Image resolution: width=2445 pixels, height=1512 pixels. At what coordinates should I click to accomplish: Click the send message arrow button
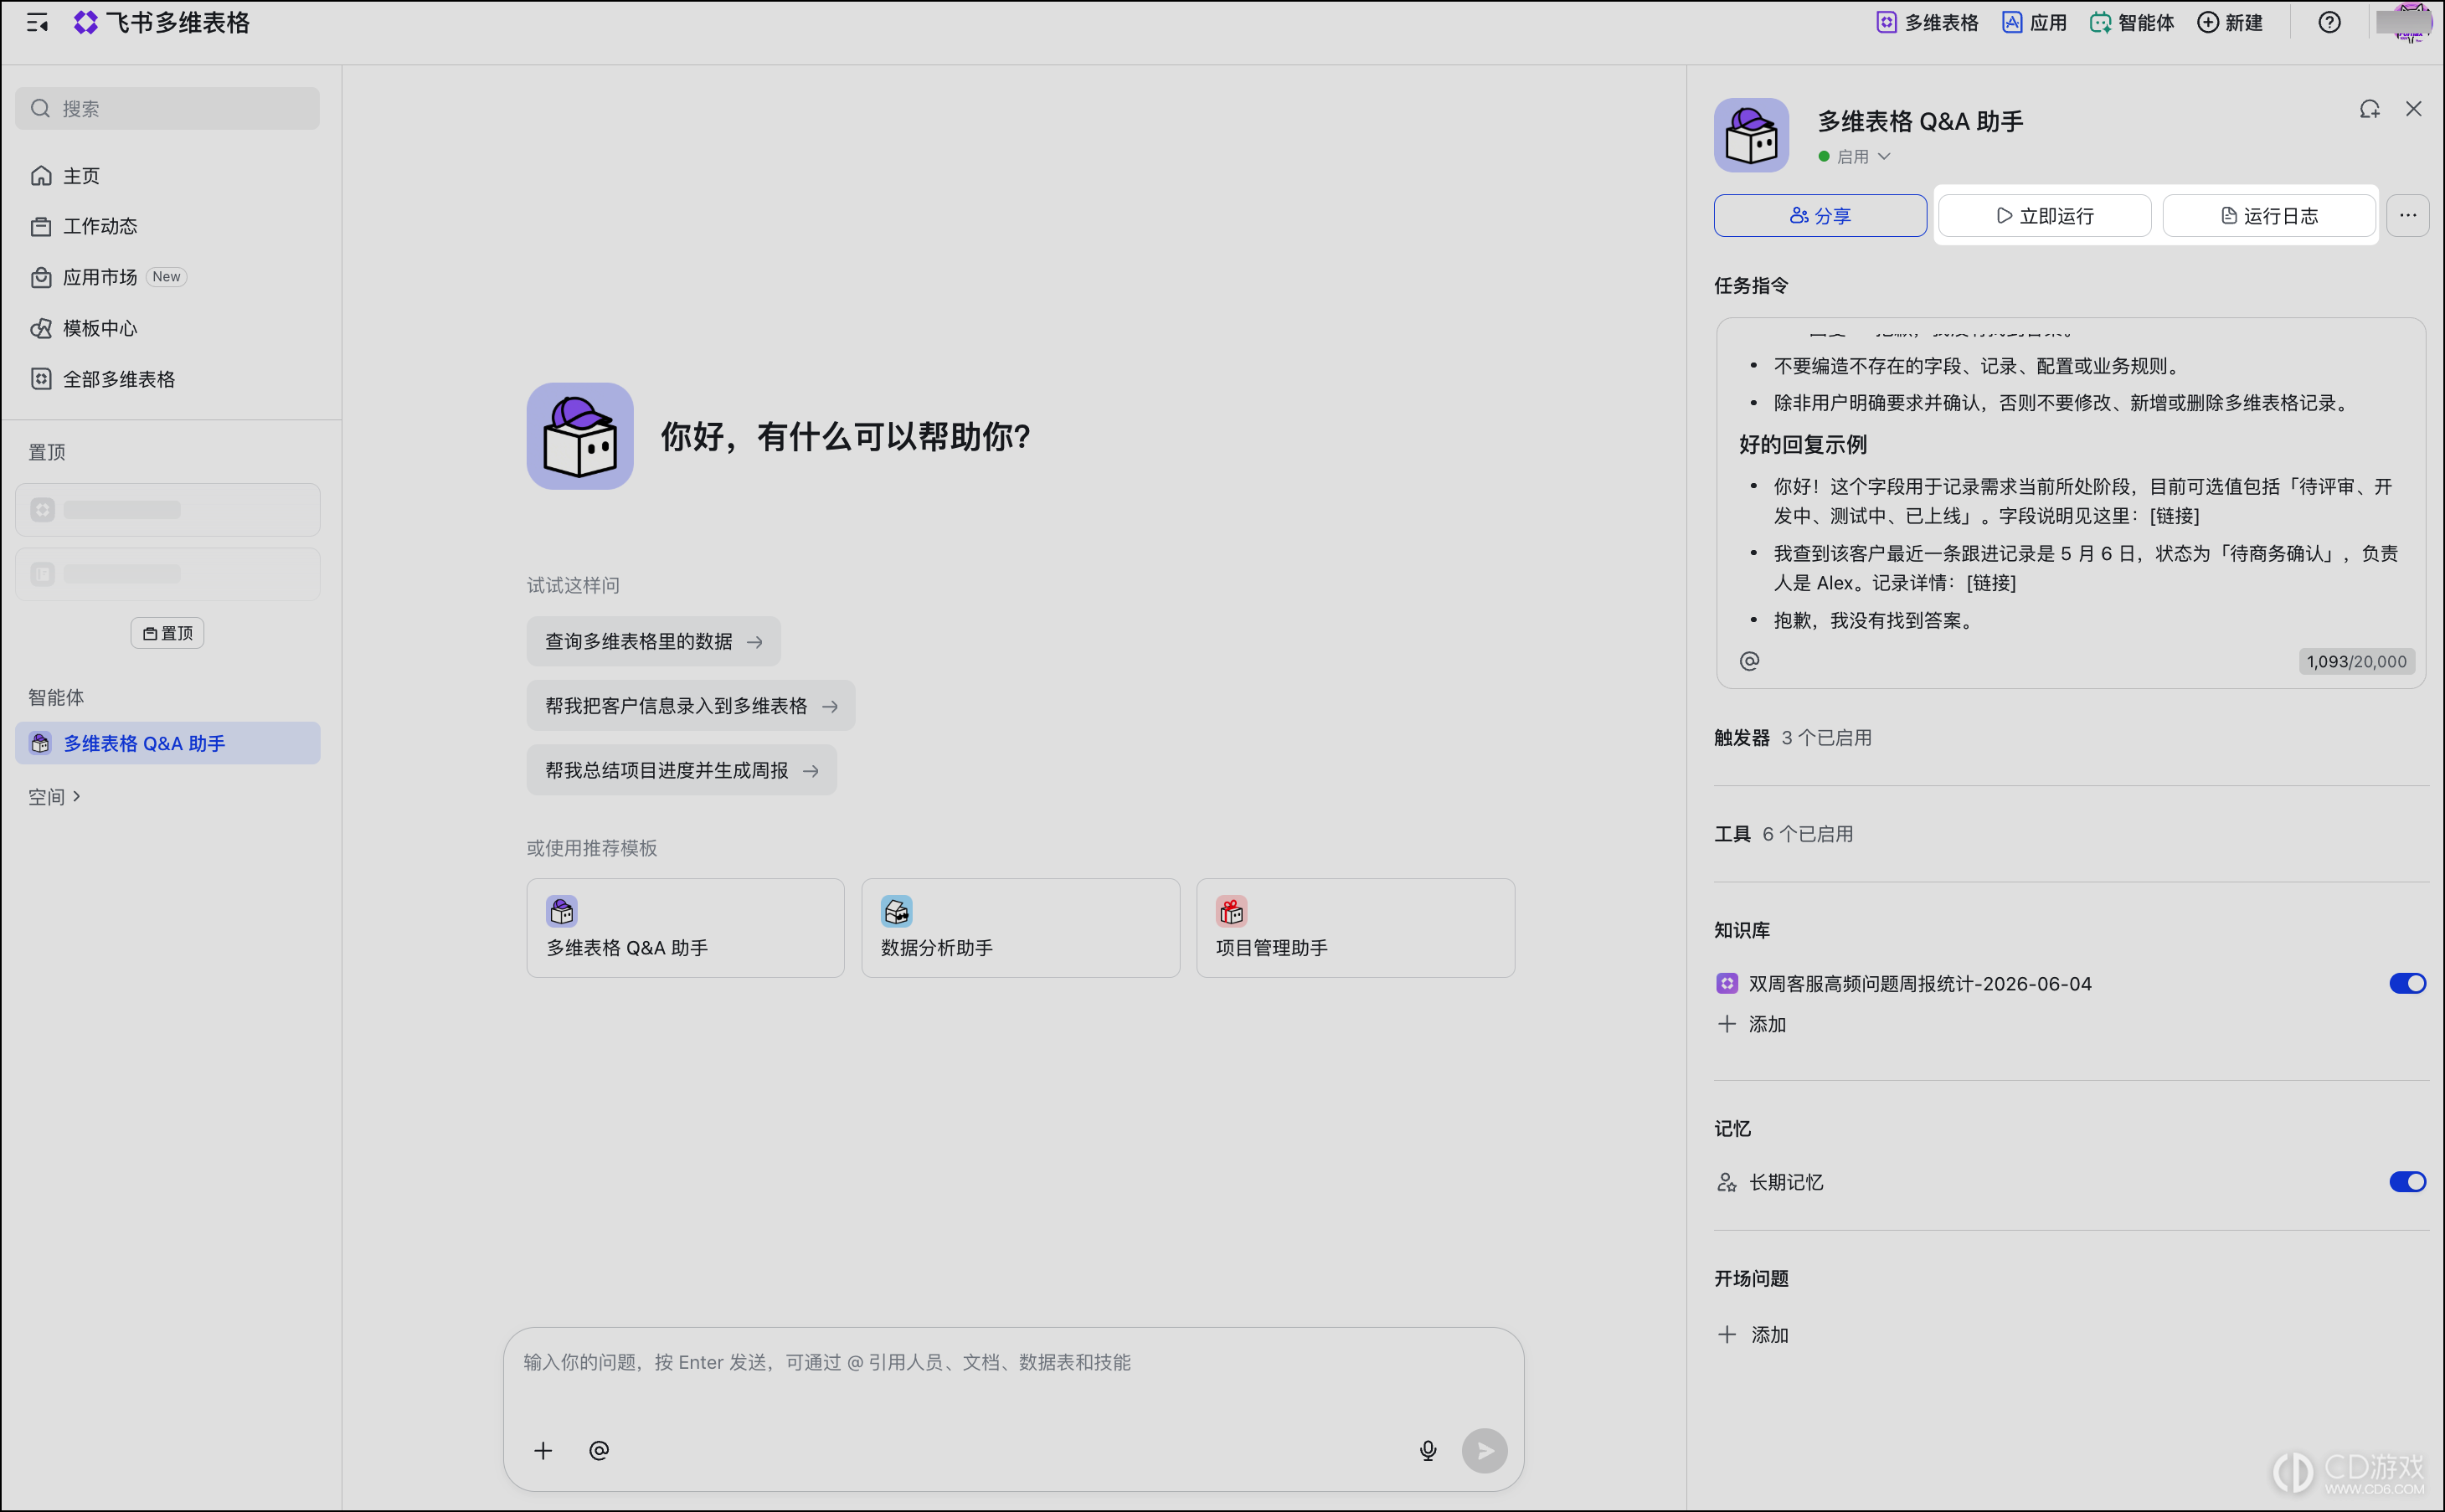tap(1484, 1450)
